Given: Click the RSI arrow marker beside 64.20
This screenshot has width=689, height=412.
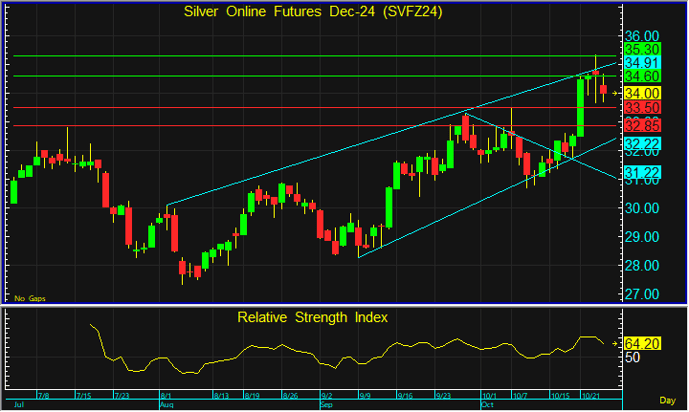Looking at the screenshot, I should (x=617, y=343).
